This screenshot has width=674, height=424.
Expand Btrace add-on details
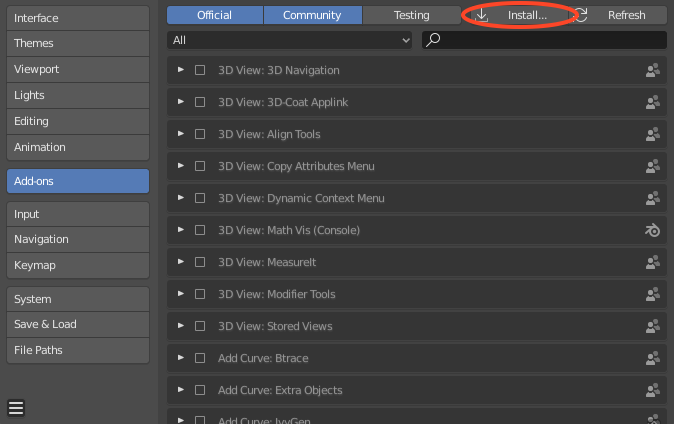pos(181,358)
